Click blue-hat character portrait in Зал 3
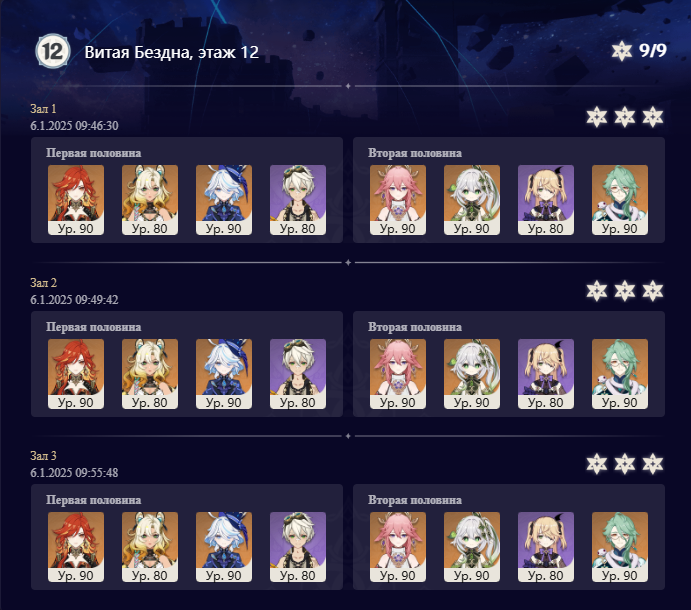 224,547
